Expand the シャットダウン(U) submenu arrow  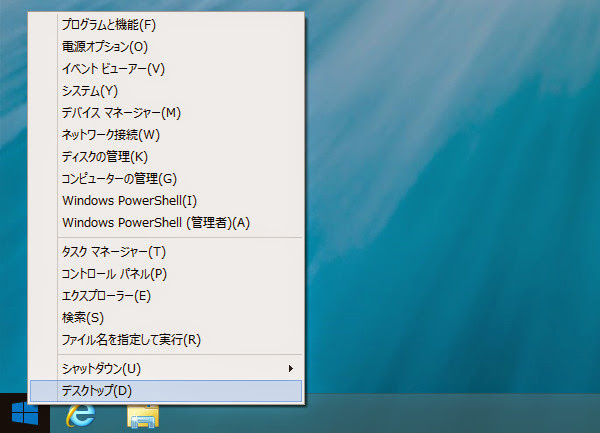point(291,369)
